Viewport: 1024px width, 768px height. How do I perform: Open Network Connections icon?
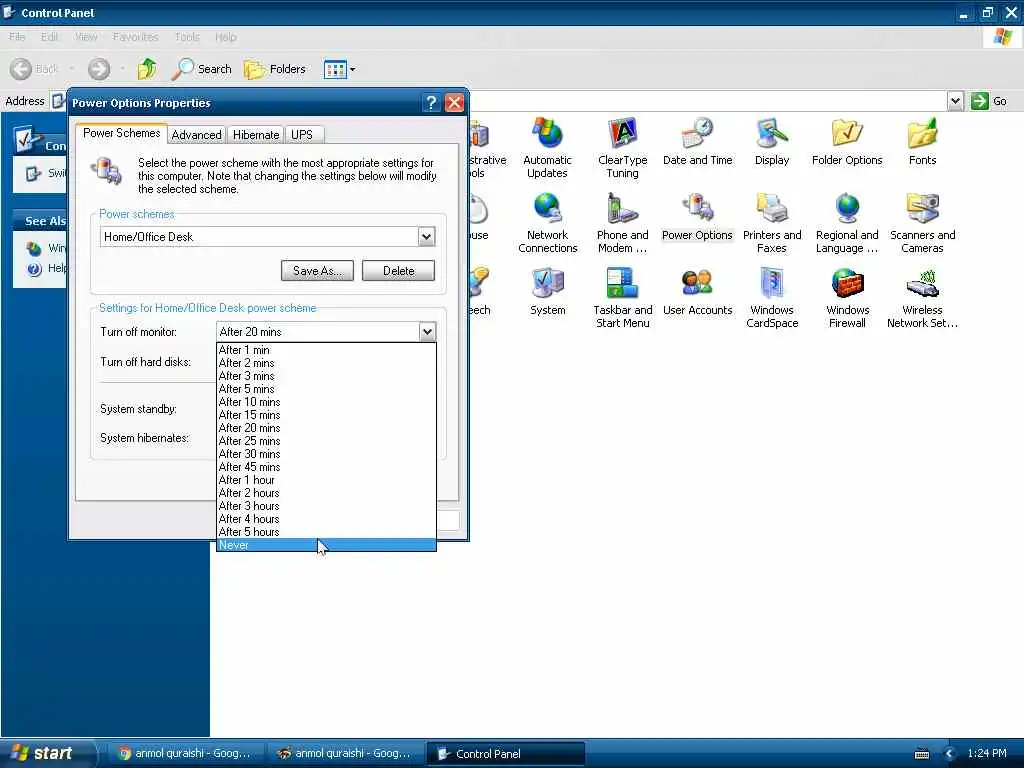coord(547,223)
